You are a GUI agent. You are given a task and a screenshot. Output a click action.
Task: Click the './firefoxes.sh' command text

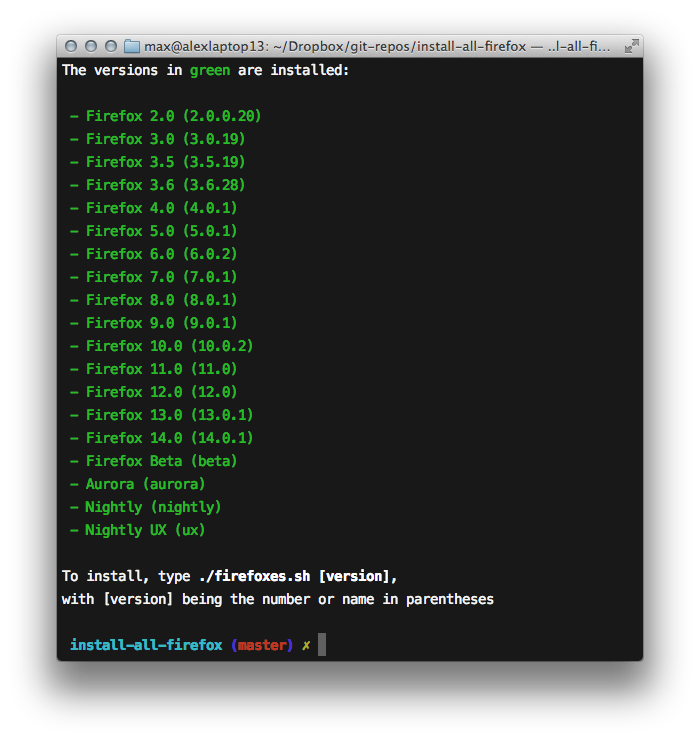pyautogui.click(x=254, y=576)
